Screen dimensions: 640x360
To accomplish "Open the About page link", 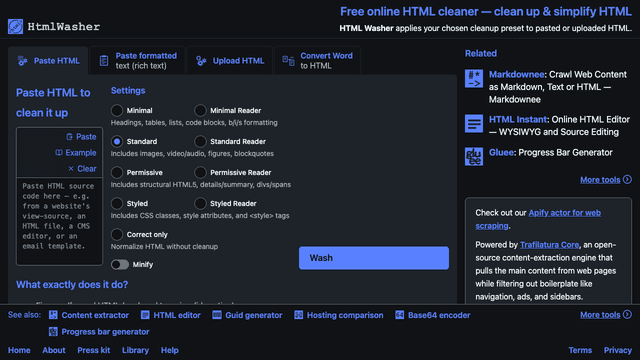I will tap(54, 350).
